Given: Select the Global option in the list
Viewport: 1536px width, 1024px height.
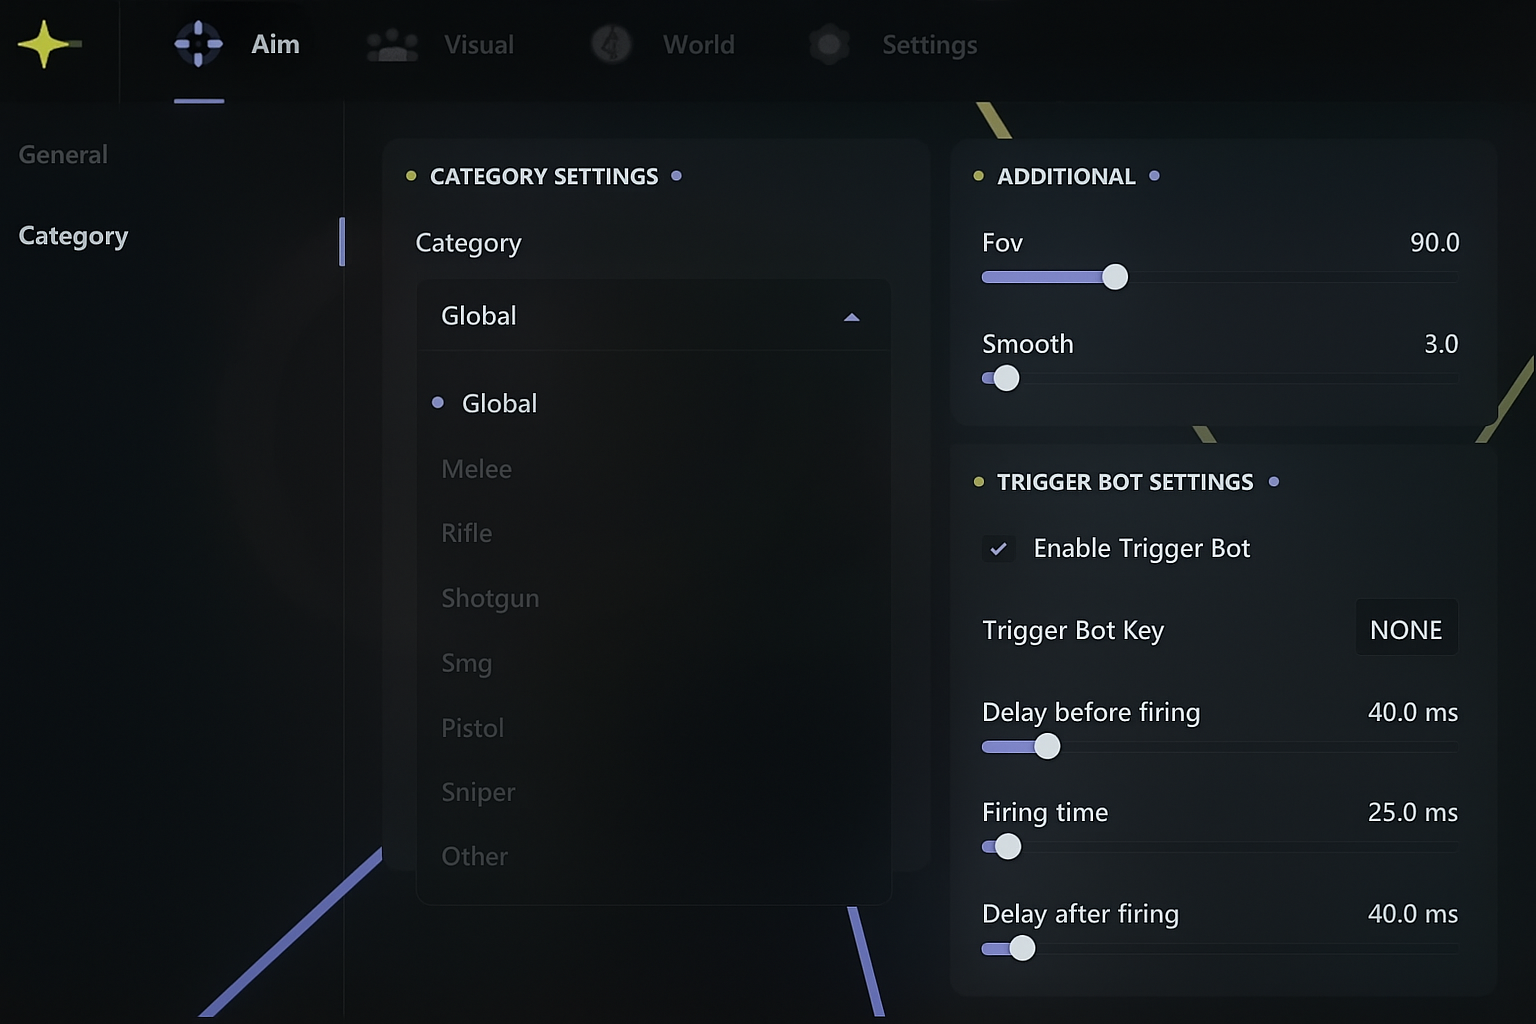Looking at the screenshot, I should point(499,403).
